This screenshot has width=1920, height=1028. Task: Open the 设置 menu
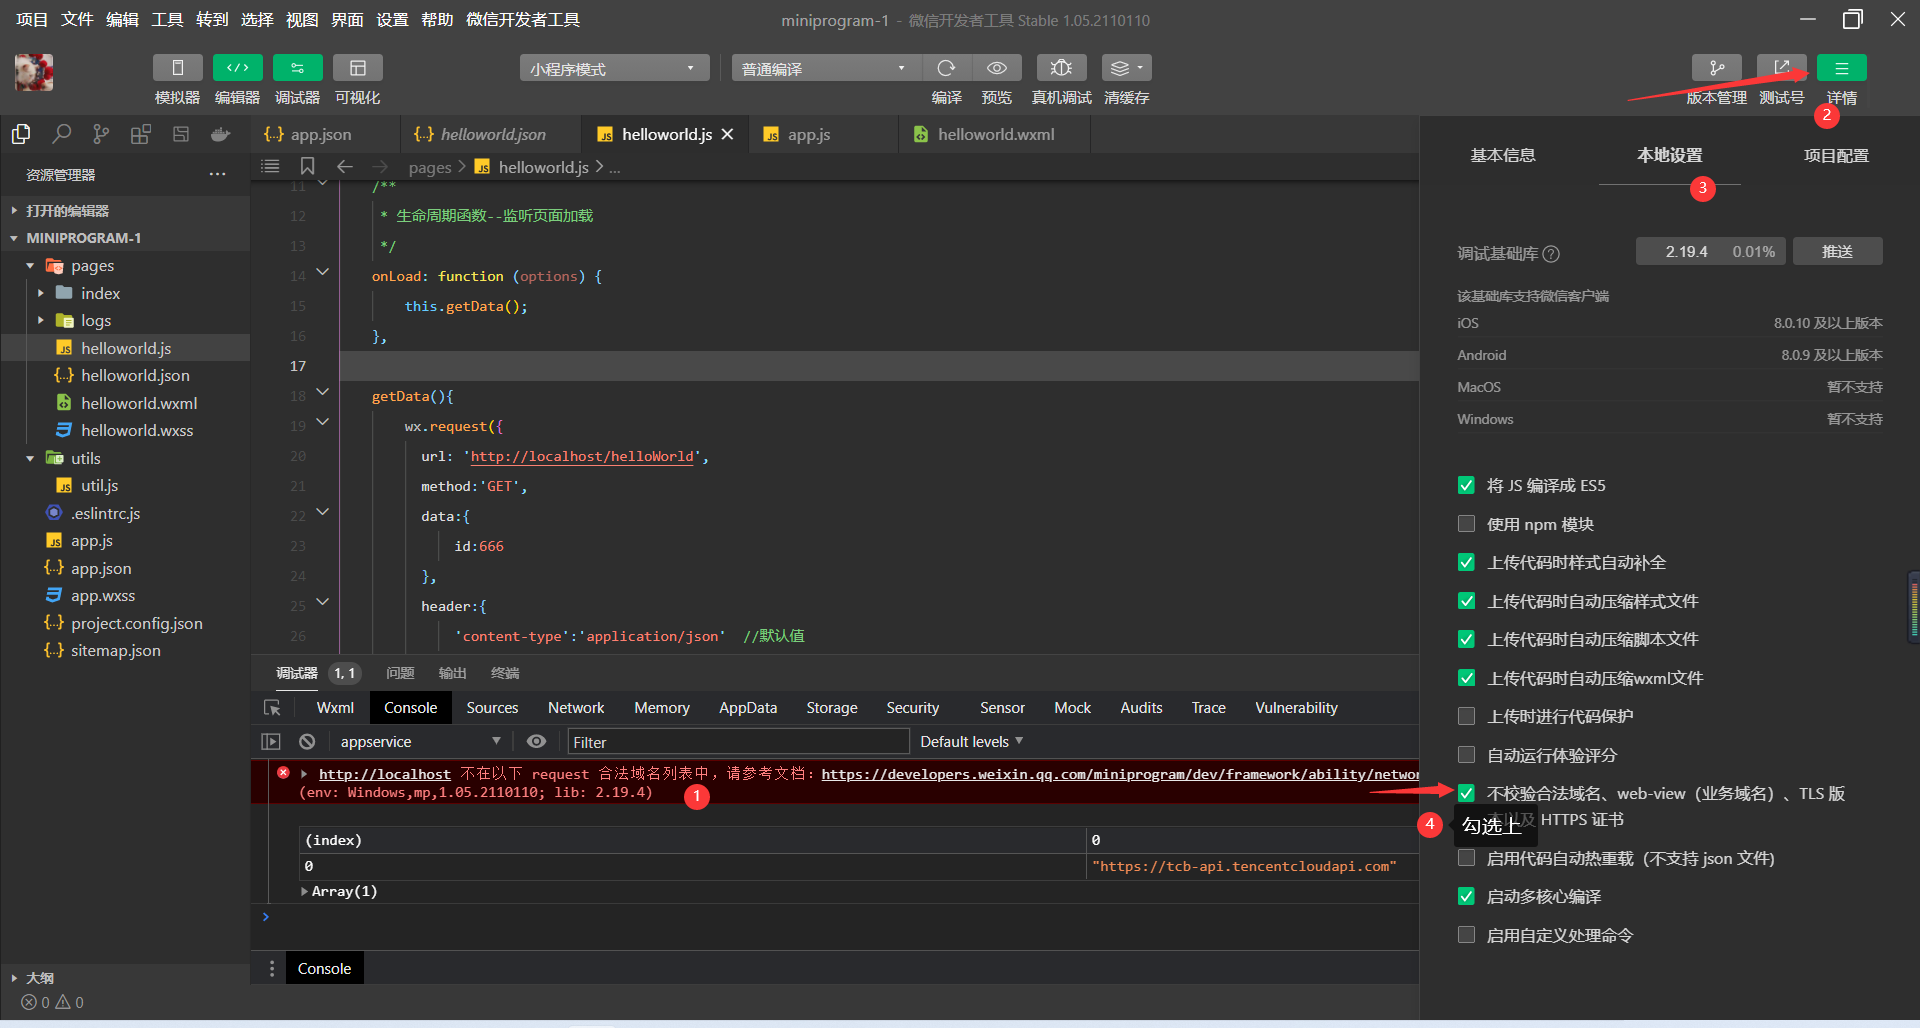392,20
